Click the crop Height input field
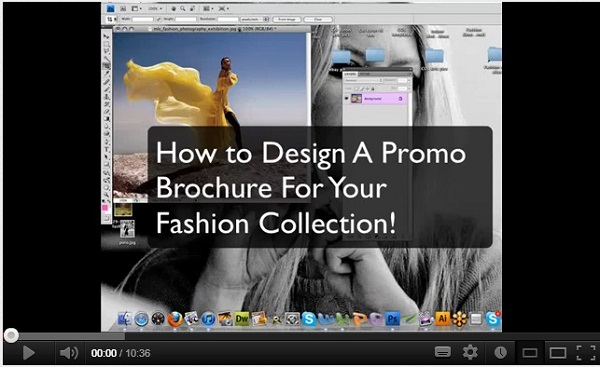The image size is (600, 367). tap(186, 19)
